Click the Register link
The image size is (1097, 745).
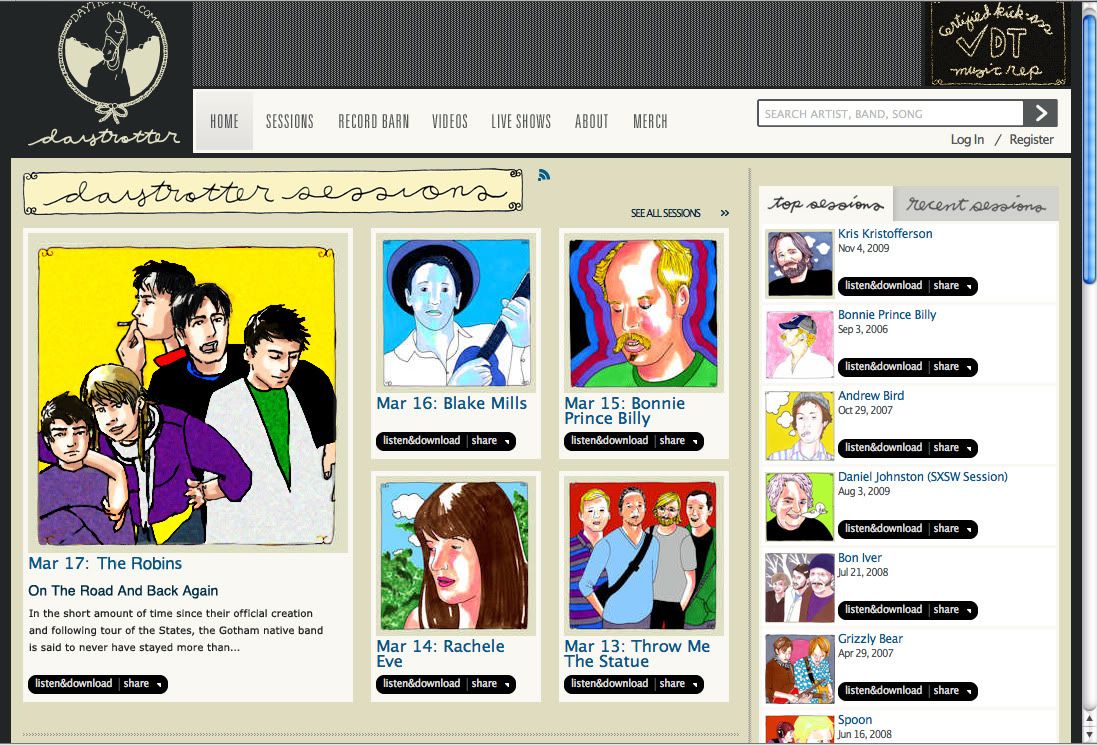[x=1031, y=139]
